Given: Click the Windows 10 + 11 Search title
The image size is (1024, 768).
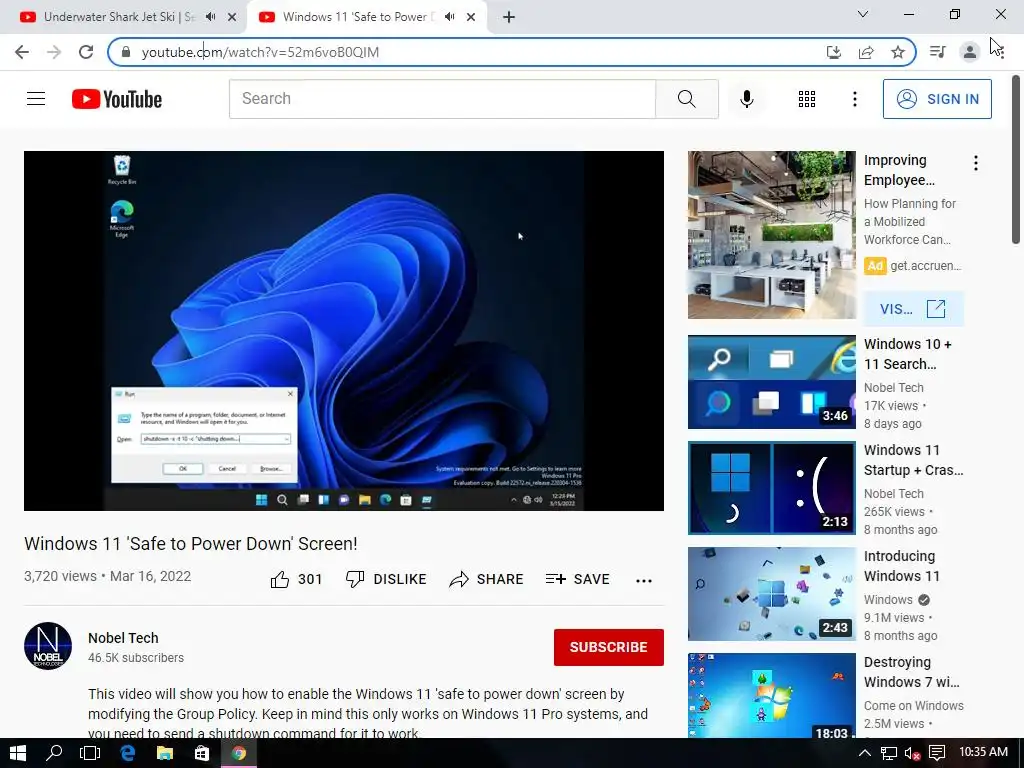Looking at the screenshot, I should (x=908, y=354).
